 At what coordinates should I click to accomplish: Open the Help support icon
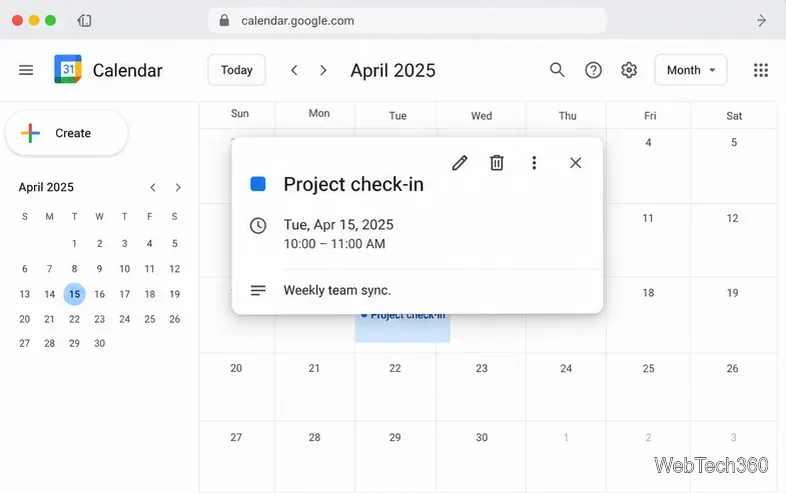[x=593, y=70]
